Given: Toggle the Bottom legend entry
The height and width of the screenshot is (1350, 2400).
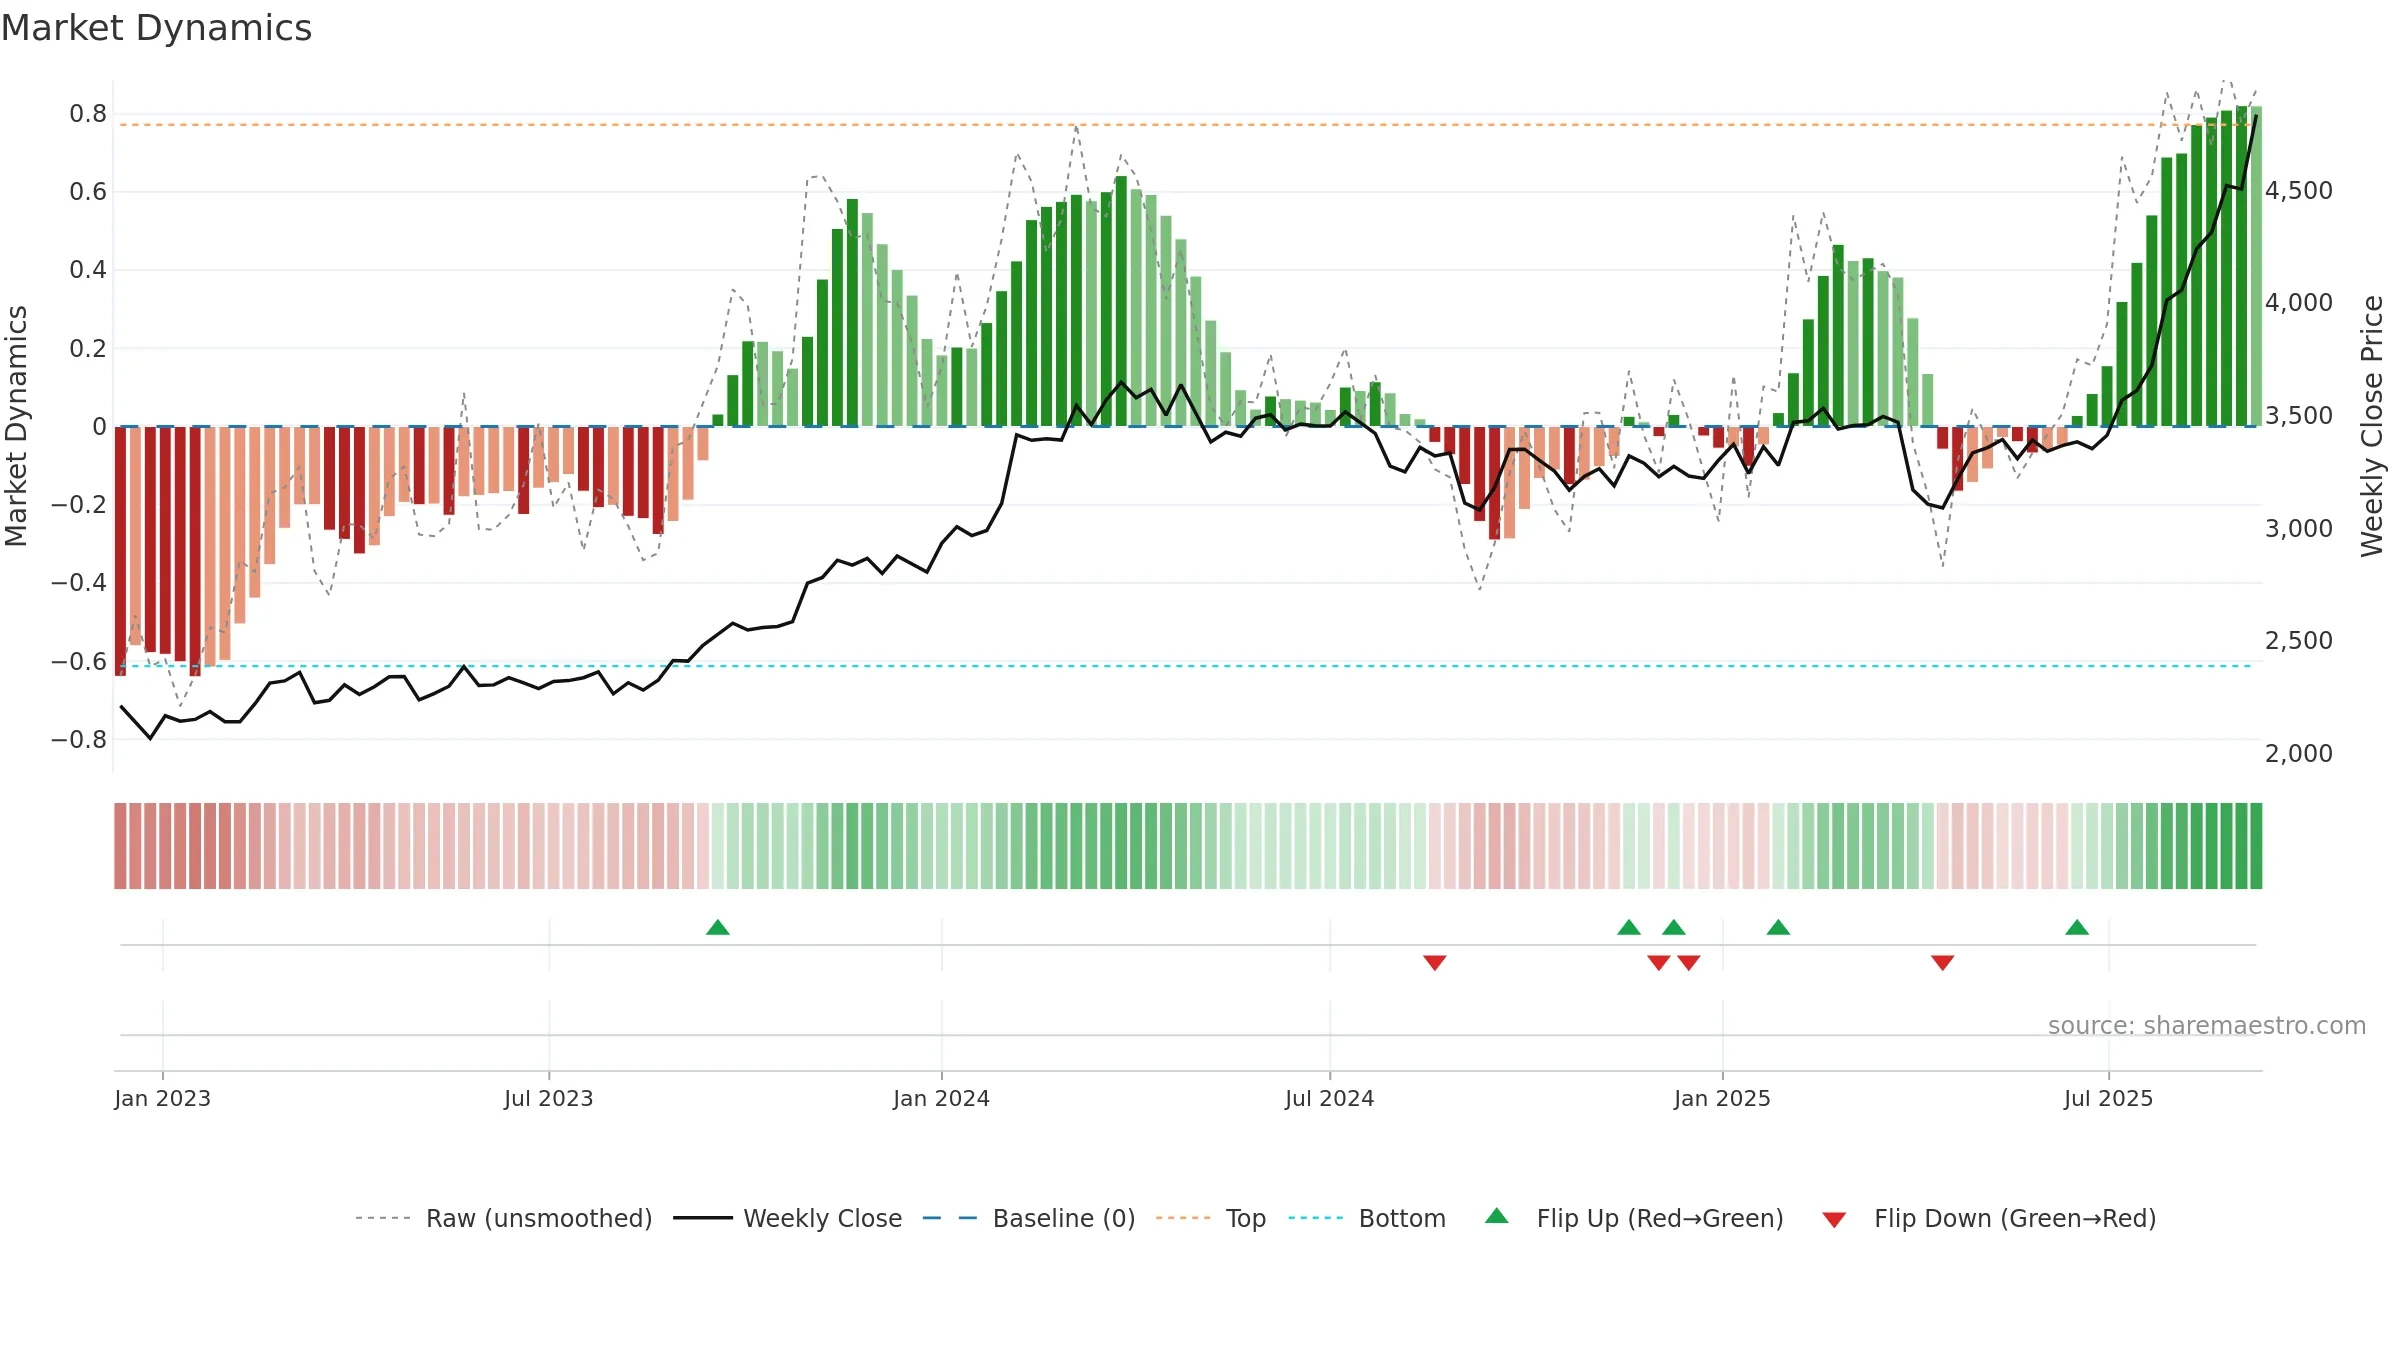Looking at the screenshot, I should (1367, 1218).
